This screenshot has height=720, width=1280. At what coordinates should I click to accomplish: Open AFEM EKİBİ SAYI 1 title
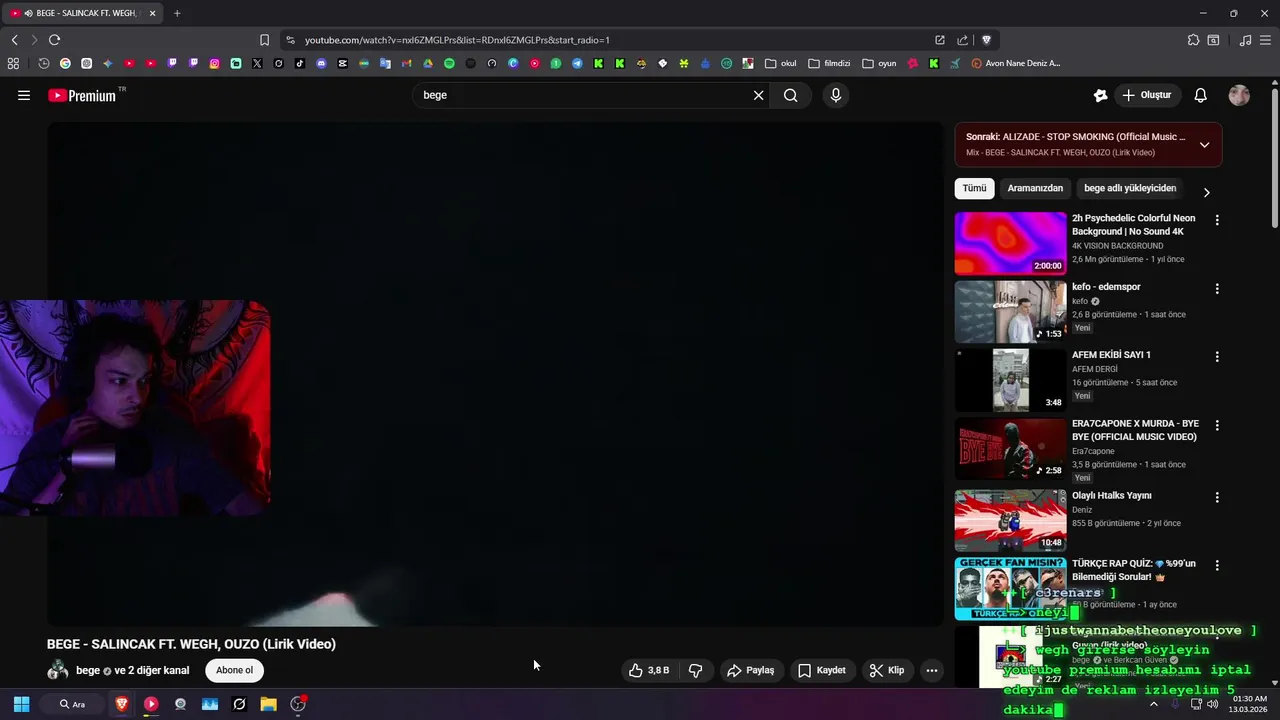[1111, 355]
